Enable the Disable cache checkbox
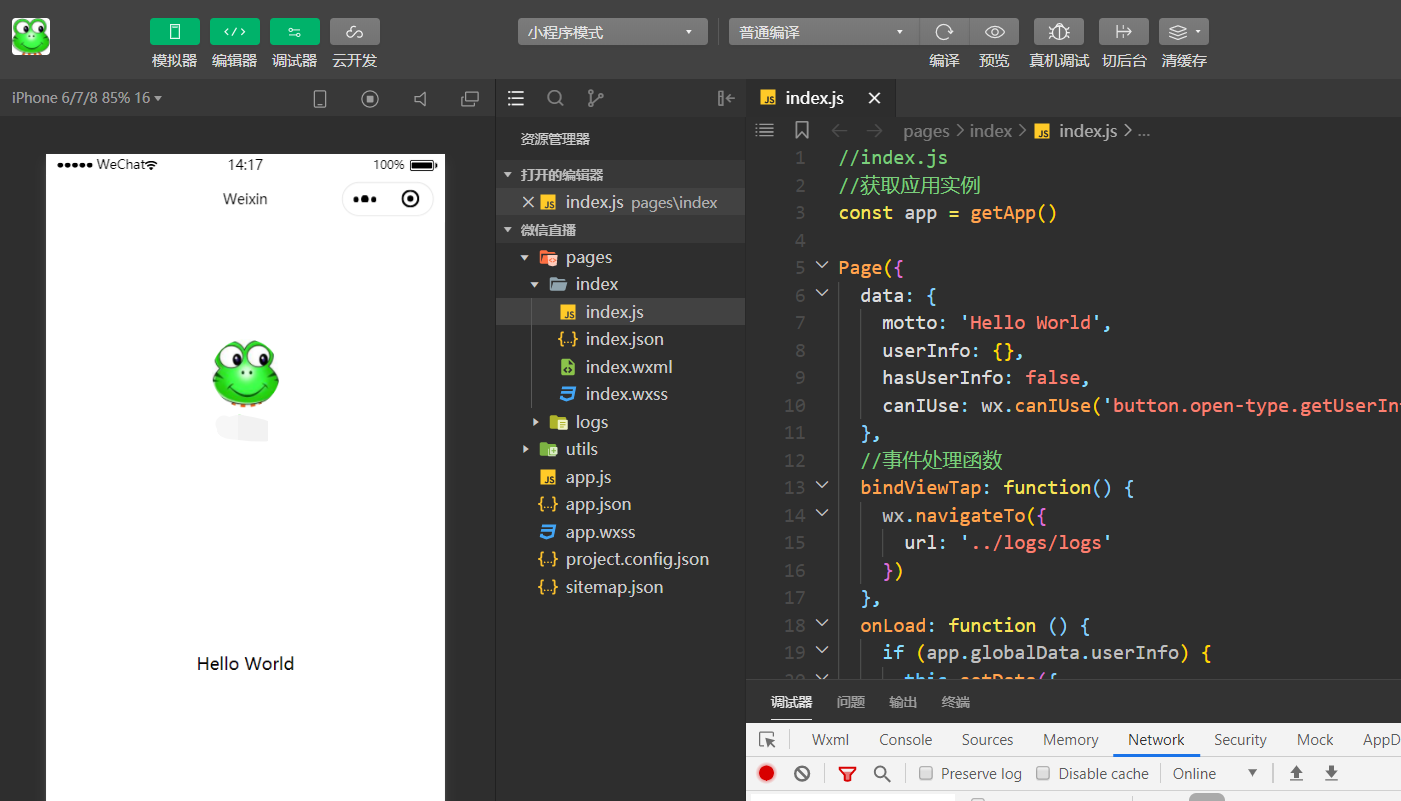Image resolution: width=1401 pixels, height=801 pixels. pyautogui.click(x=1043, y=773)
